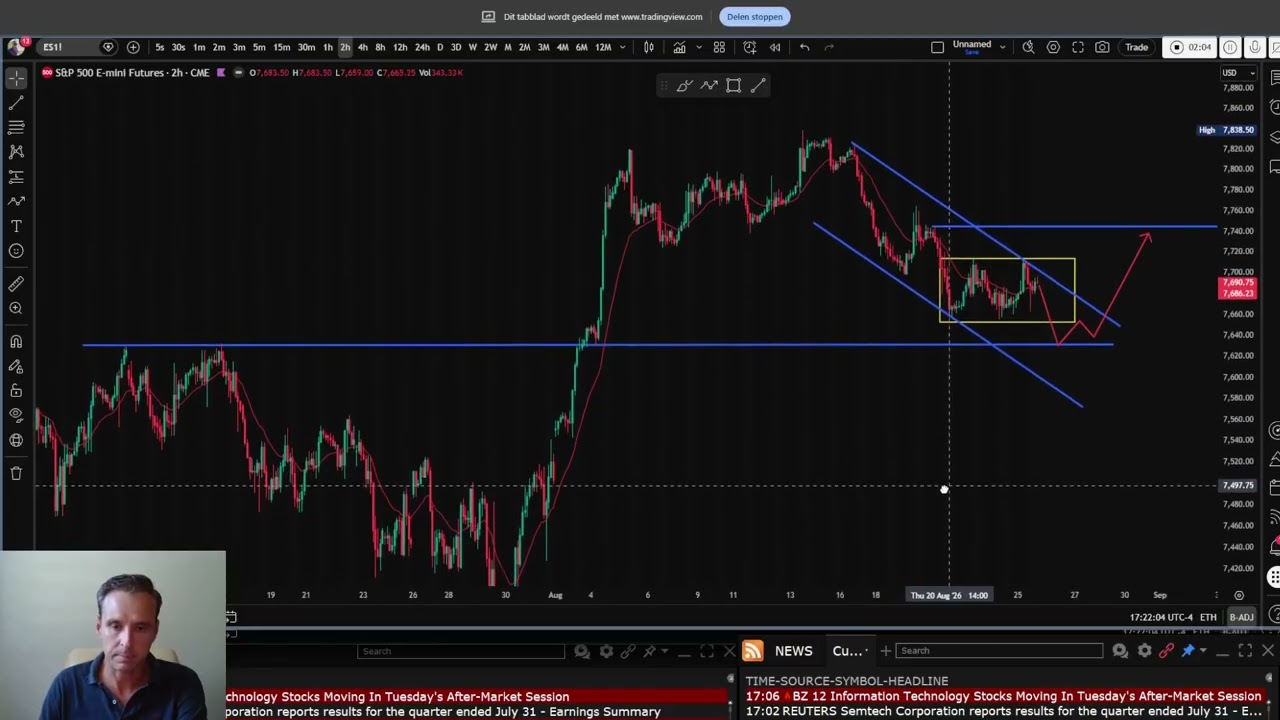Delete drawings with the trash icon
The height and width of the screenshot is (720, 1280).
pyautogui.click(x=16, y=473)
